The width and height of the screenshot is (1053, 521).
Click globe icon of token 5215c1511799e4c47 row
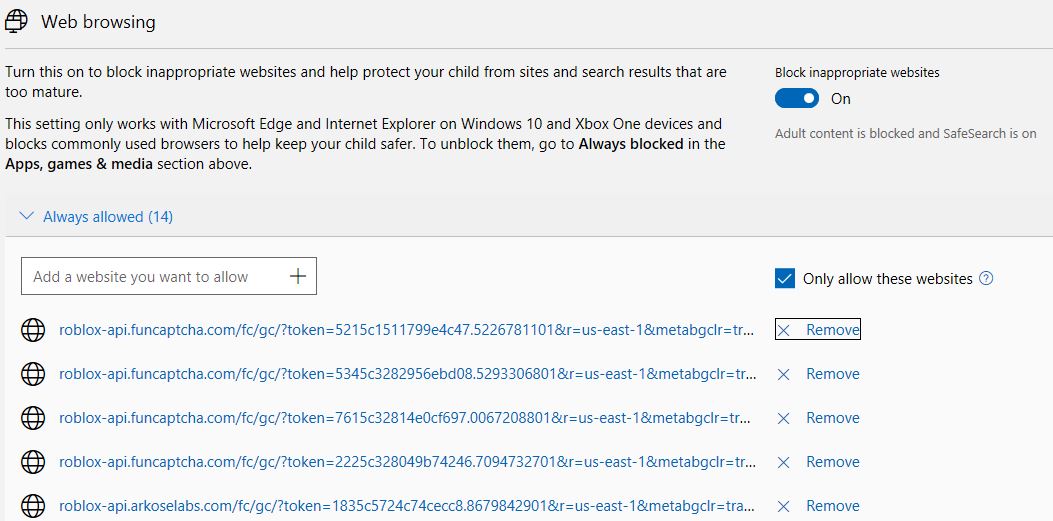pos(33,330)
